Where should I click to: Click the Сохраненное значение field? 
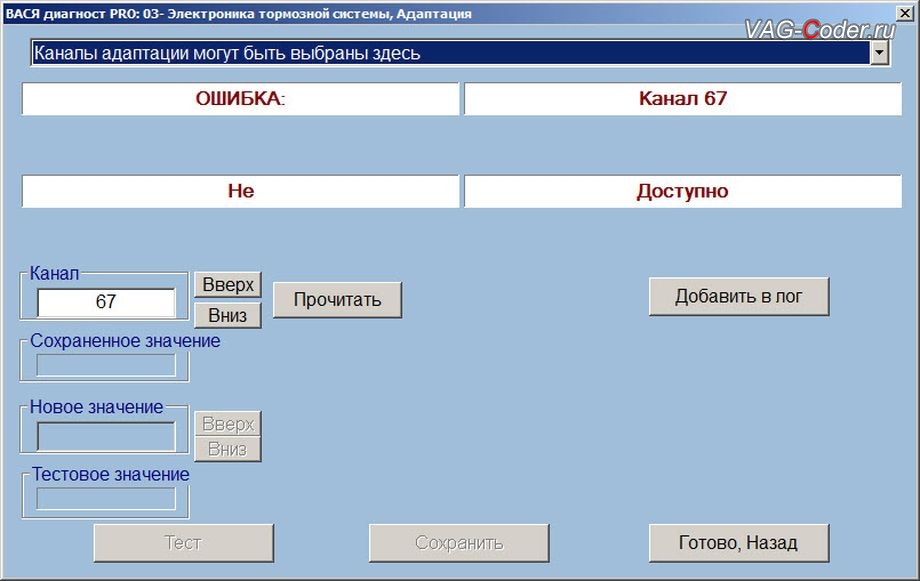click(x=106, y=365)
